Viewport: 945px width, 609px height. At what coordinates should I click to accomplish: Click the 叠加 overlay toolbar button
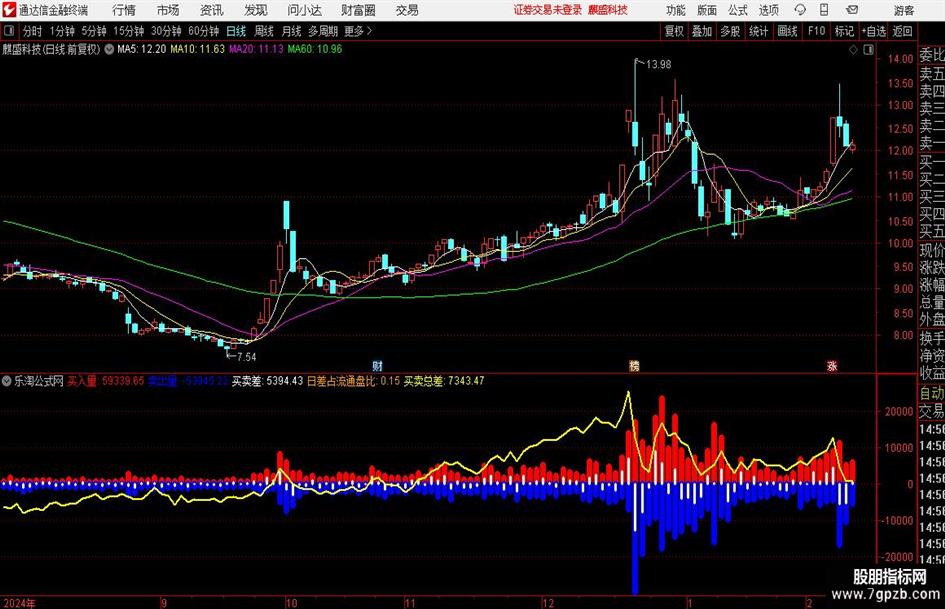[x=702, y=31]
